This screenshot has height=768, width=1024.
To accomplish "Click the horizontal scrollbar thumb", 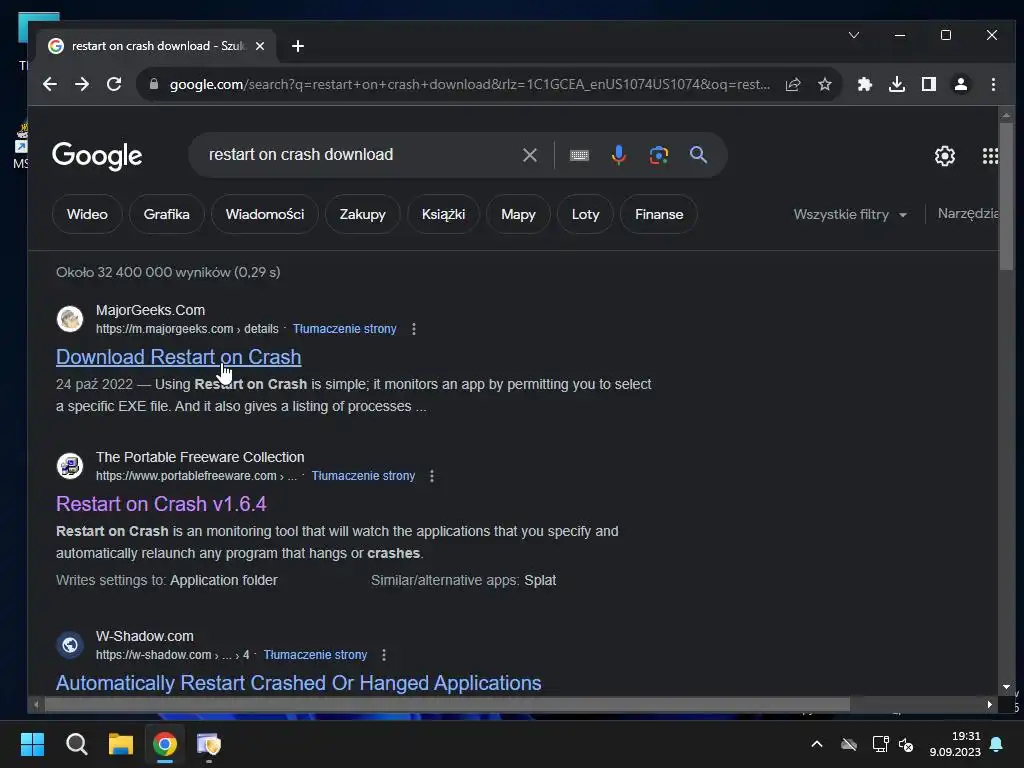I will (447, 705).
